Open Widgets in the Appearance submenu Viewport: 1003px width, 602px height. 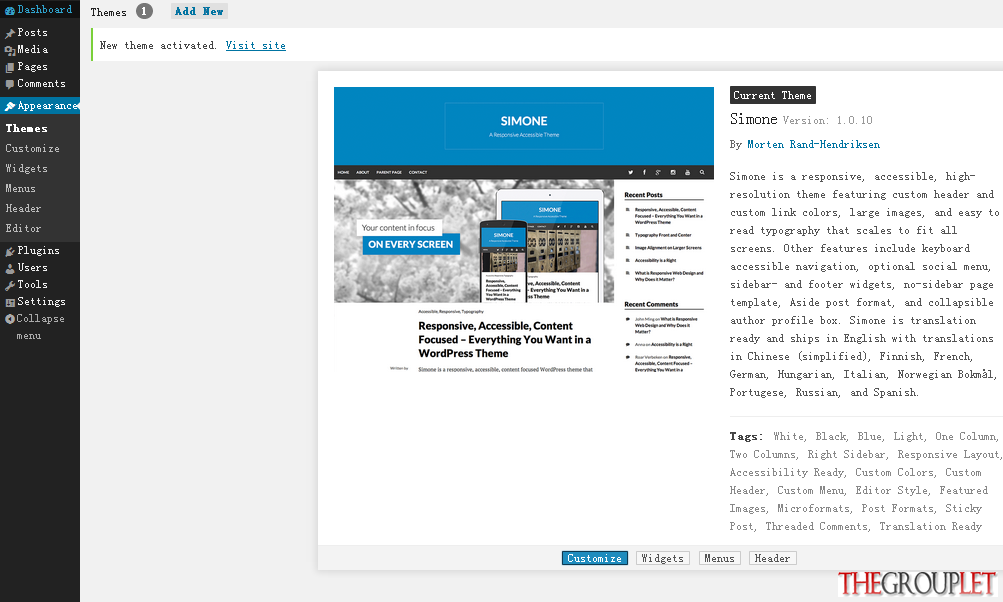pyautogui.click(x=27, y=168)
